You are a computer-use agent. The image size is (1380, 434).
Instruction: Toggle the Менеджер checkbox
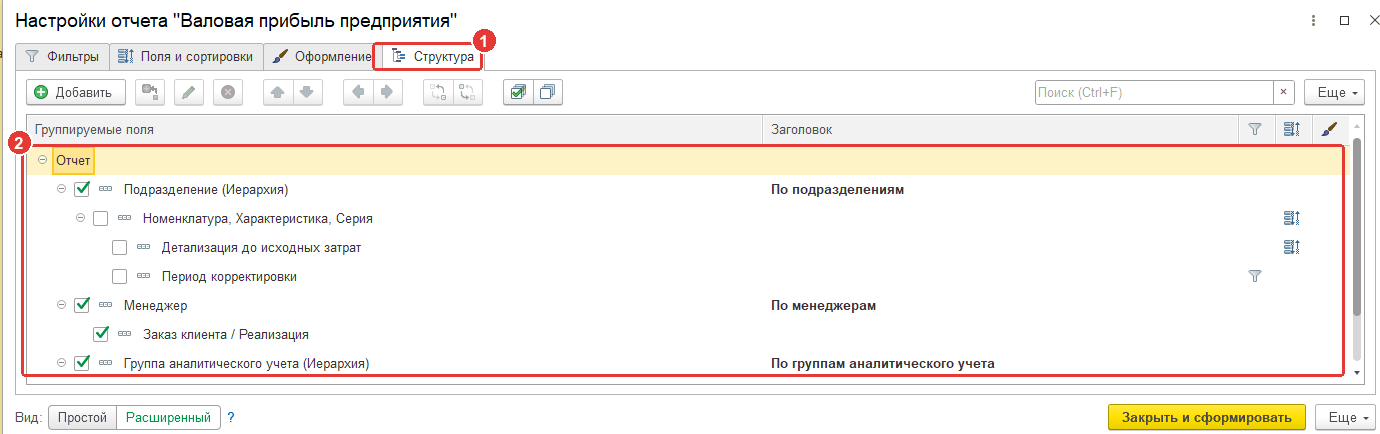[82, 305]
